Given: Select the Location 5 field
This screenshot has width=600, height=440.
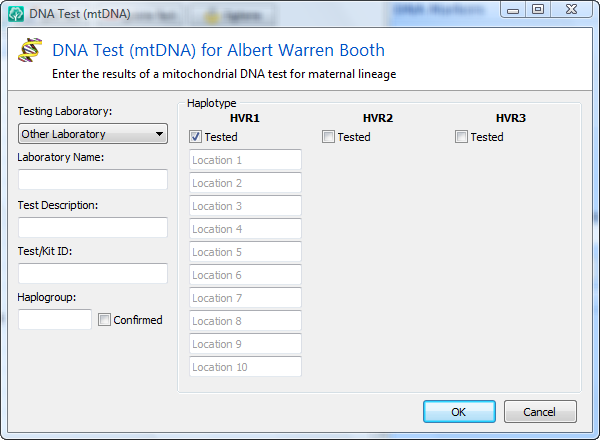Looking at the screenshot, I should point(245,251).
